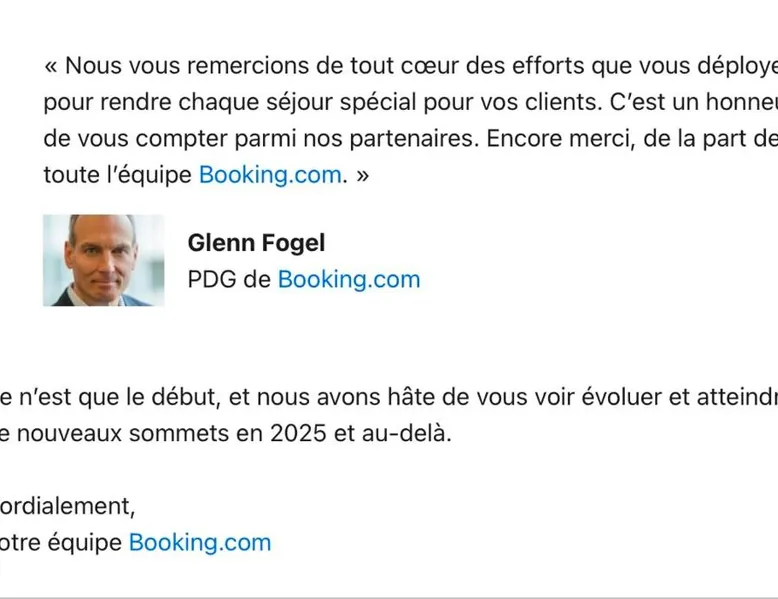The image size is (778, 599).
Task: Click the closing » quotation mark
Action: [x=362, y=176]
